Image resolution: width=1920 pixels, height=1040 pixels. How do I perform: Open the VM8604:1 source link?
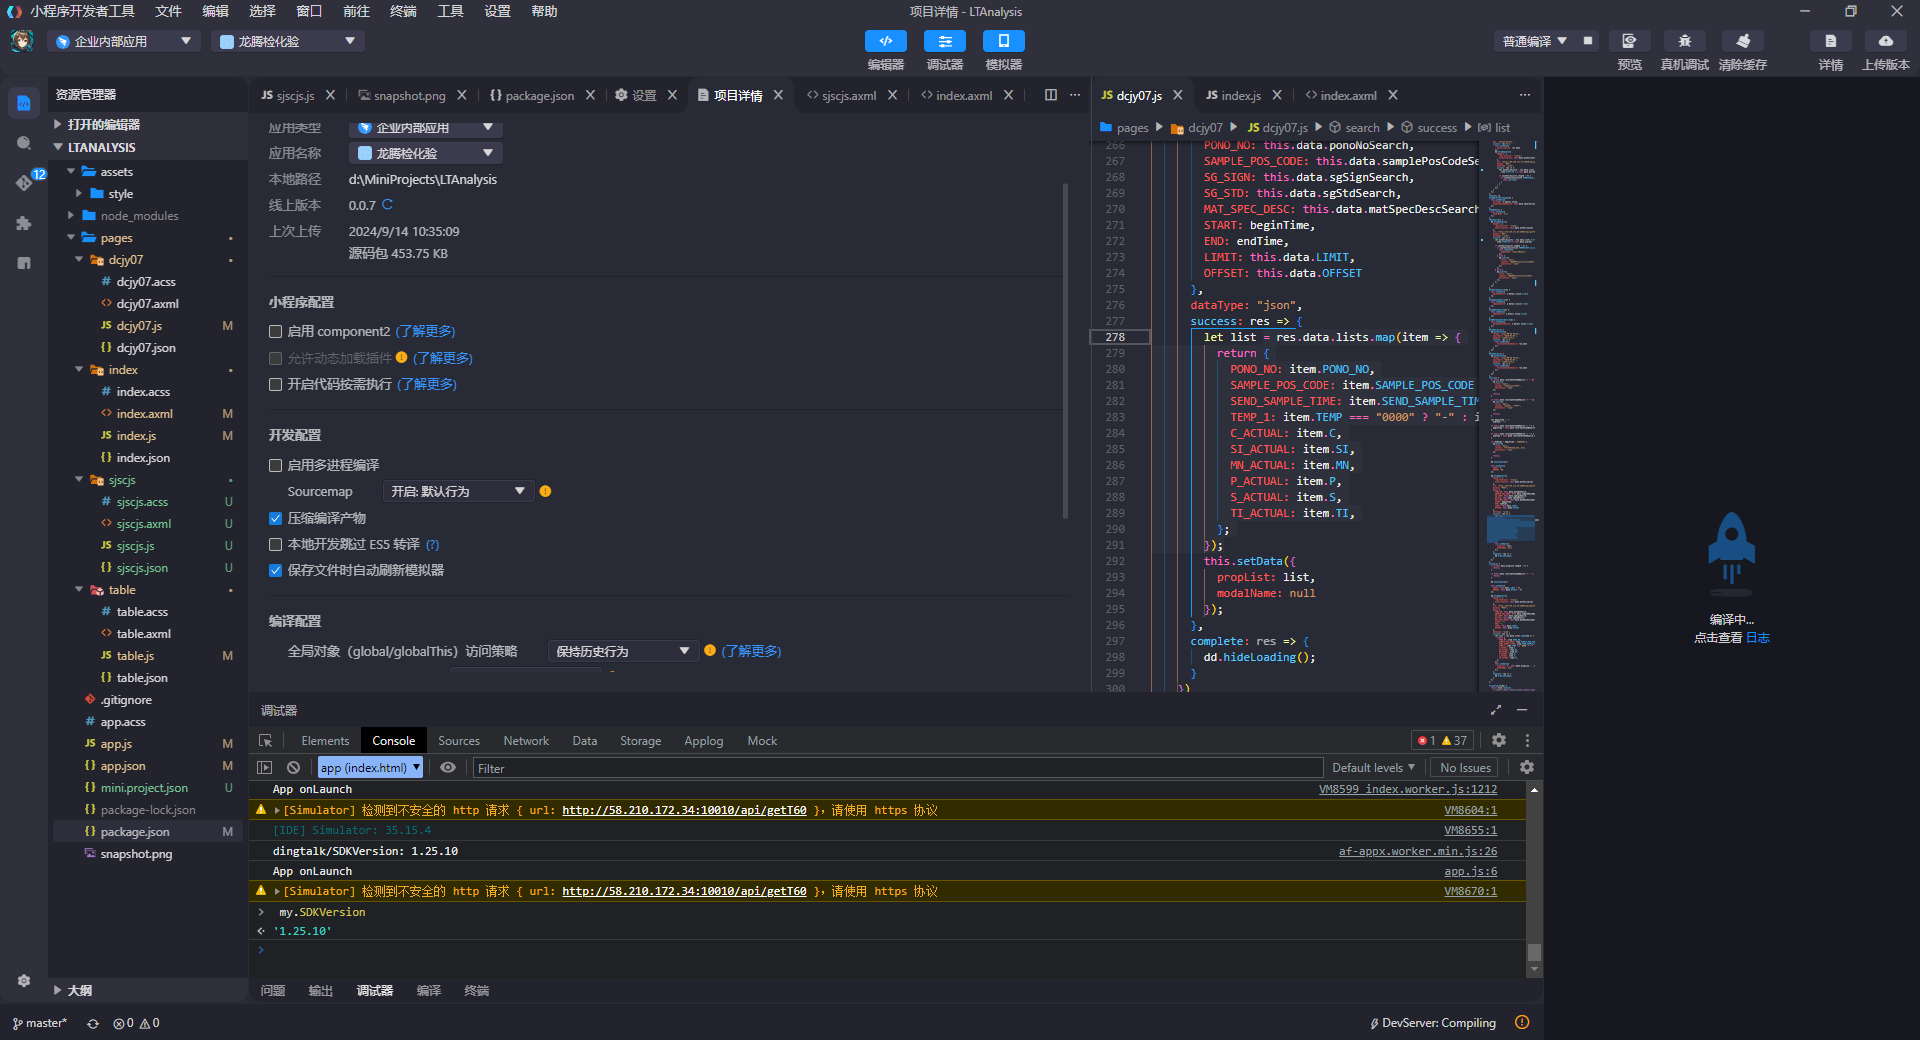(x=1470, y=811)
